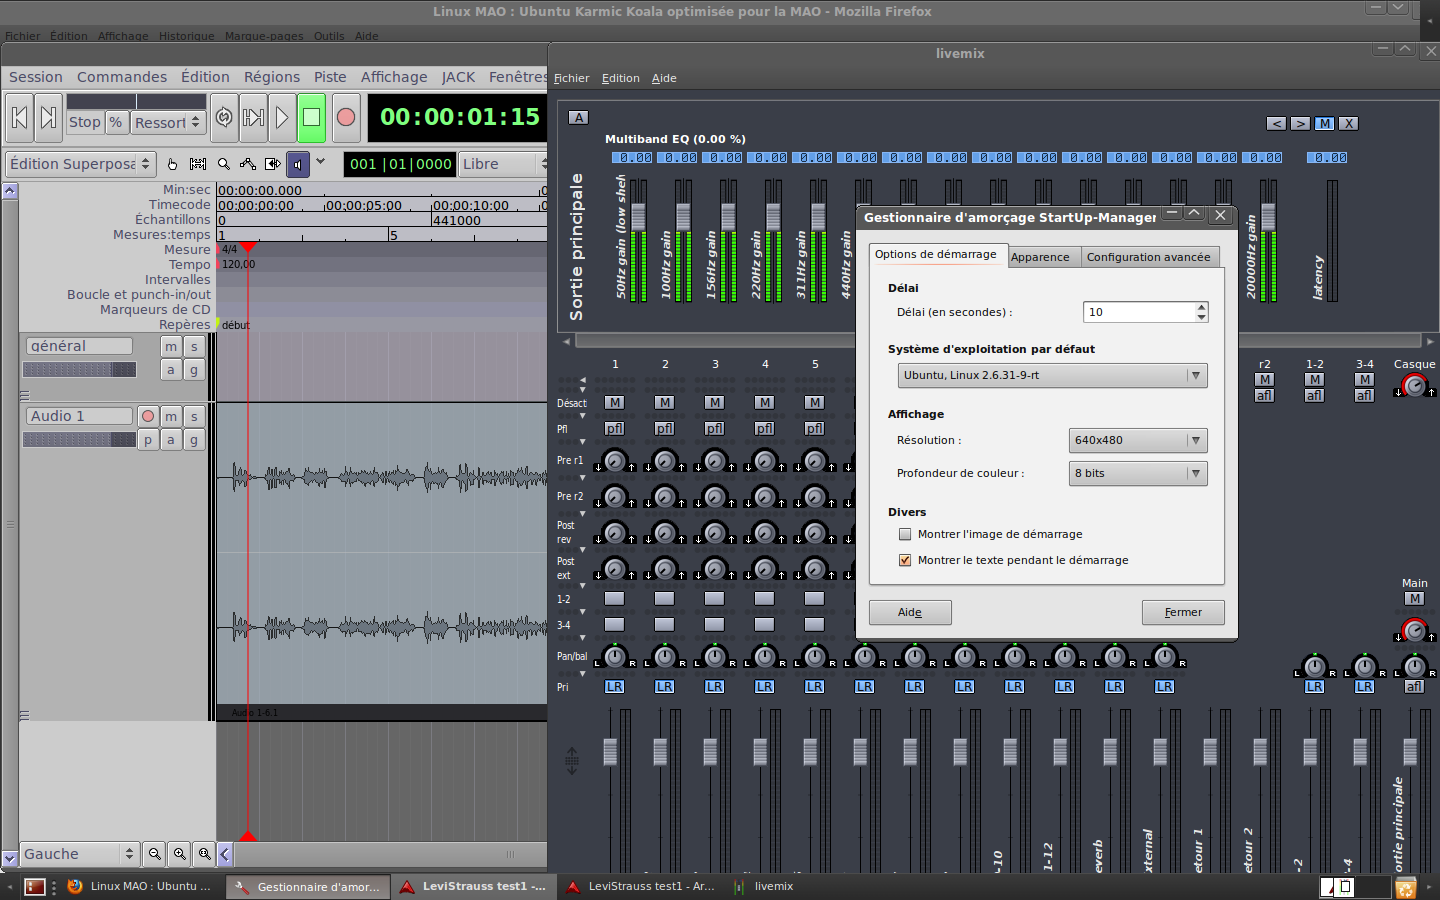Select the zoom magnifier mouse tool
Viewport: 1440px width, 900px height.
tap(223, 164)
